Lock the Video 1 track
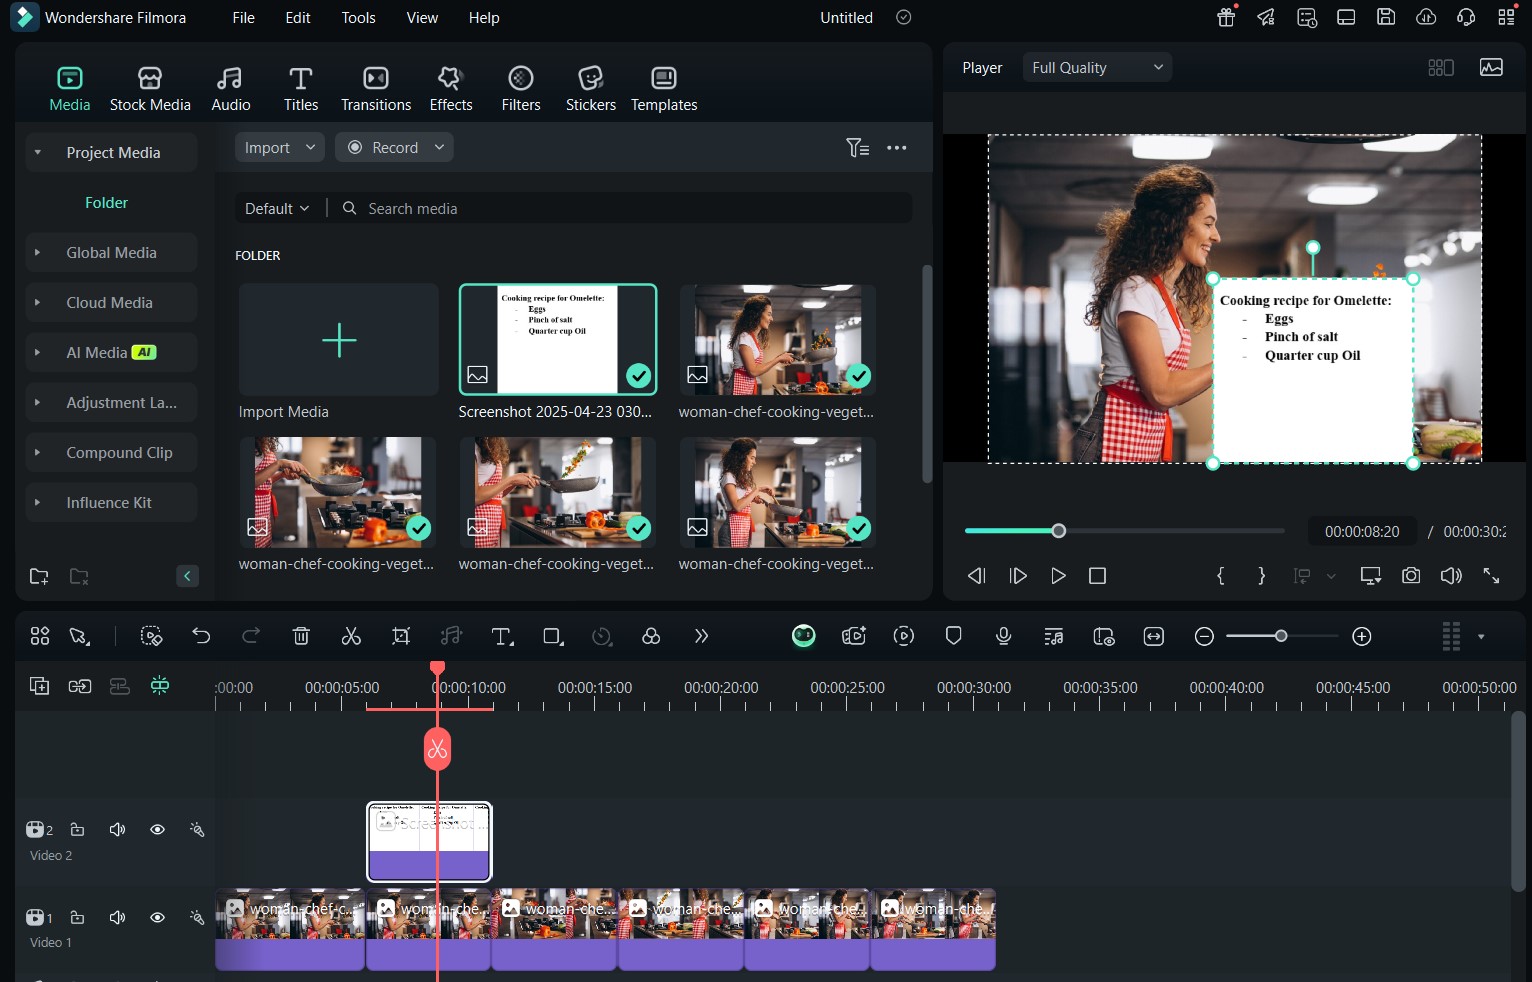This screenshot has width=1532, height=982. (x=77, y=917)
